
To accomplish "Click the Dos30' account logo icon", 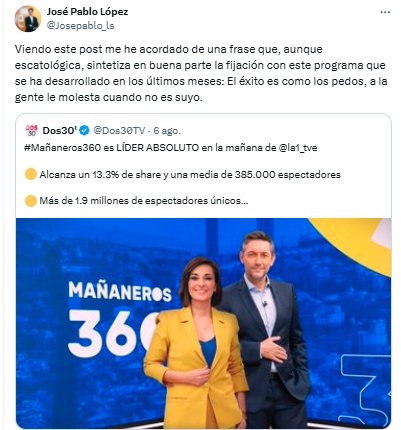I will (32, 130).
